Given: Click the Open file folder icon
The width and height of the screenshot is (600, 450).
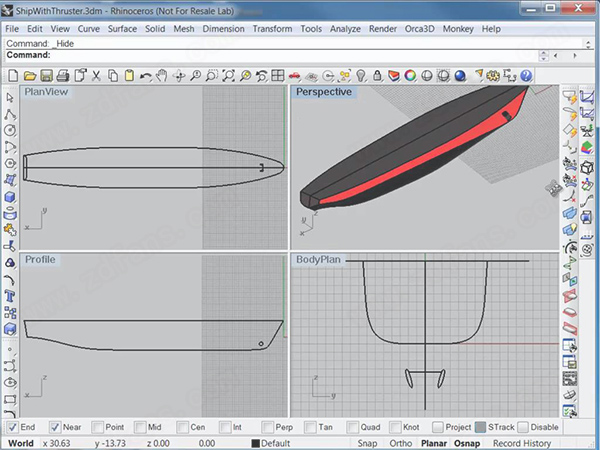Looking at the screenshot, I should (x=30, y=75).
